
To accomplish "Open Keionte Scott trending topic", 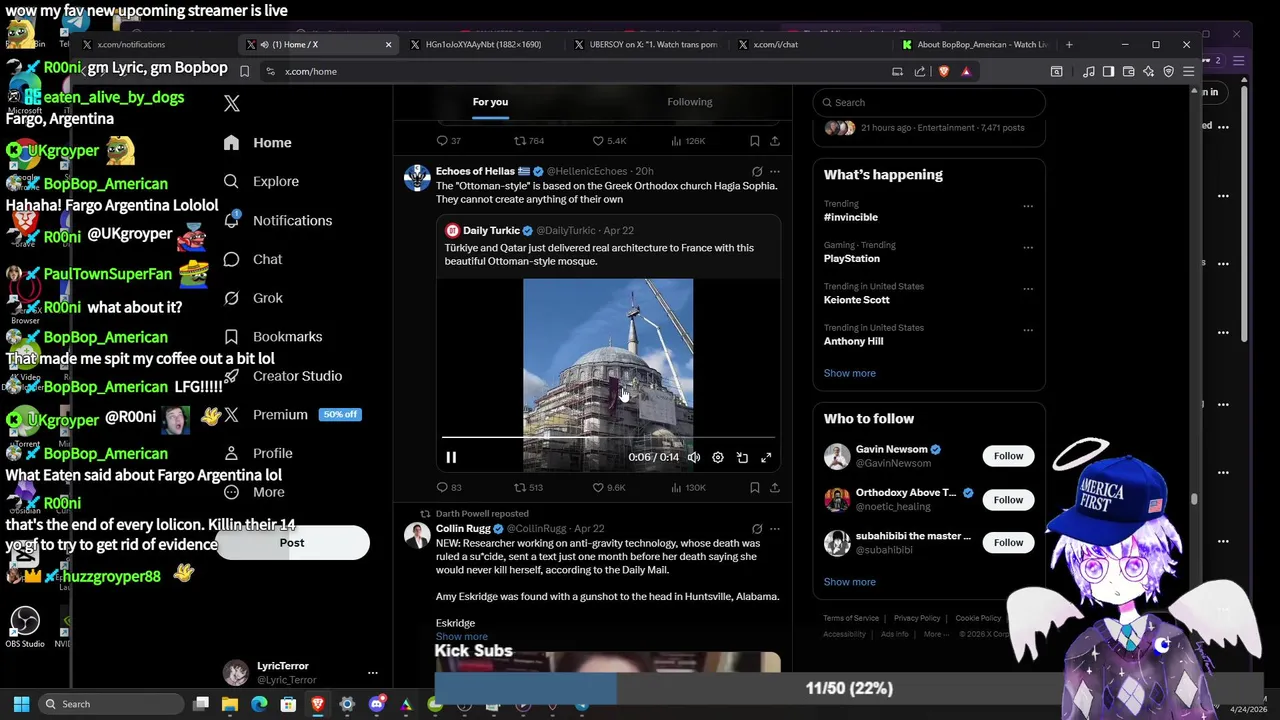I will pos(856,300).
